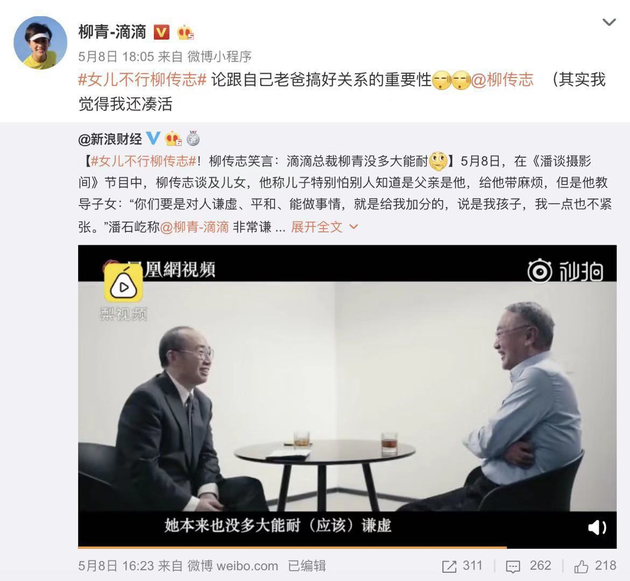Open the 柳青-滴滴 username link

[112, 32]
